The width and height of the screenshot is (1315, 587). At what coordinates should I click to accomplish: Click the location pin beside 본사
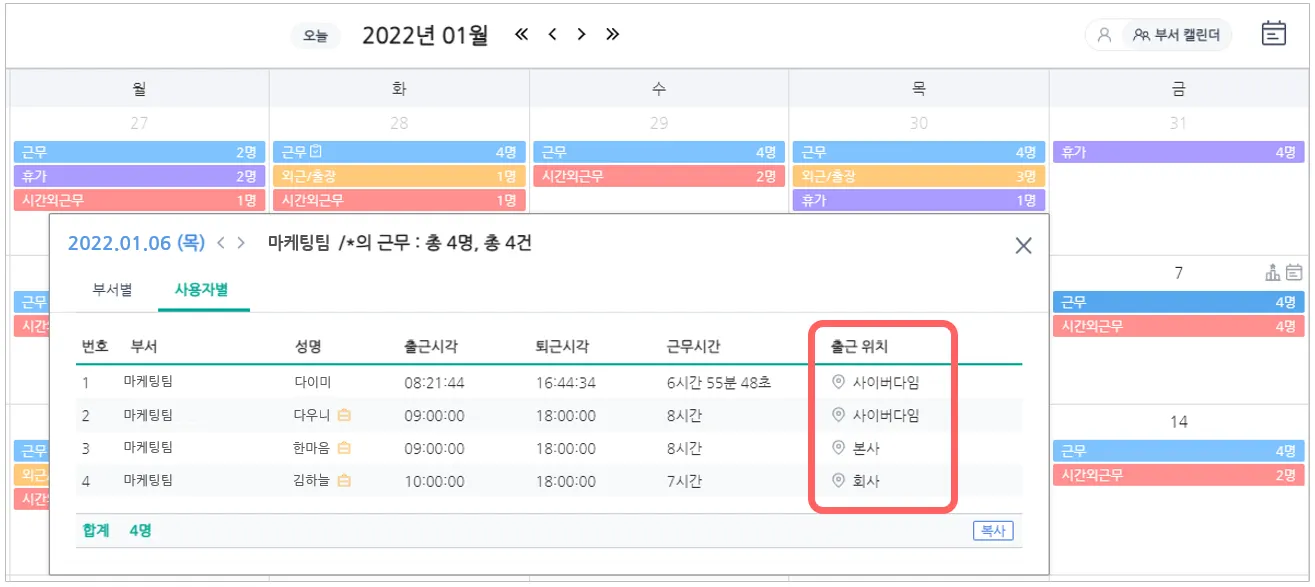coord(839,448)
